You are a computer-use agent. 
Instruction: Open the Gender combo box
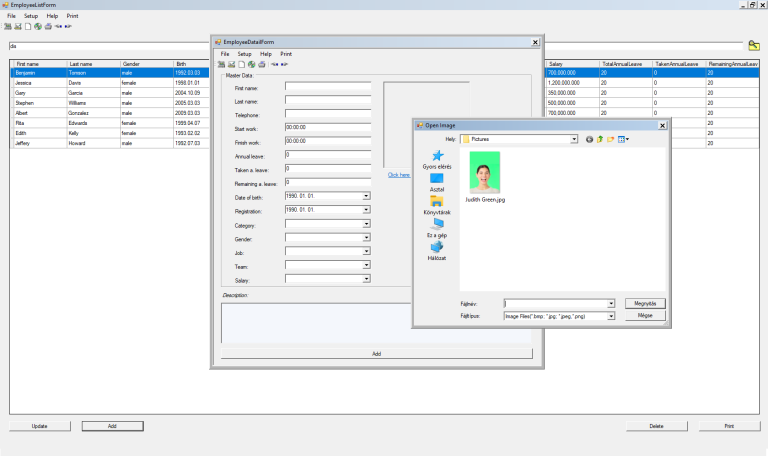tap(366, 239)
